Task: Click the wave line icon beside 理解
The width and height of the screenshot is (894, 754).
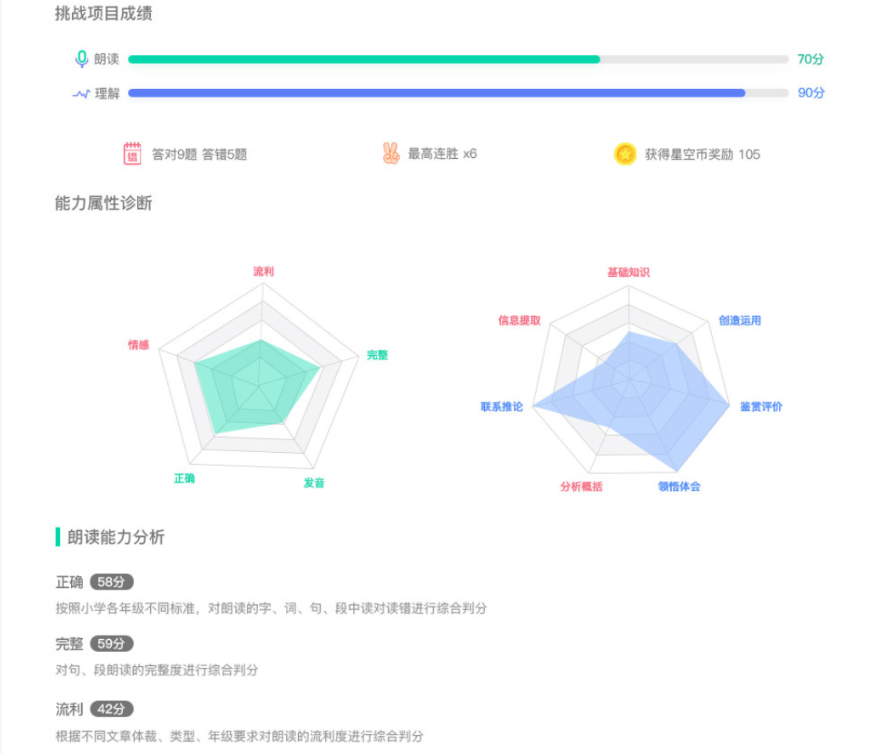Action: click(x=81, y=94)
